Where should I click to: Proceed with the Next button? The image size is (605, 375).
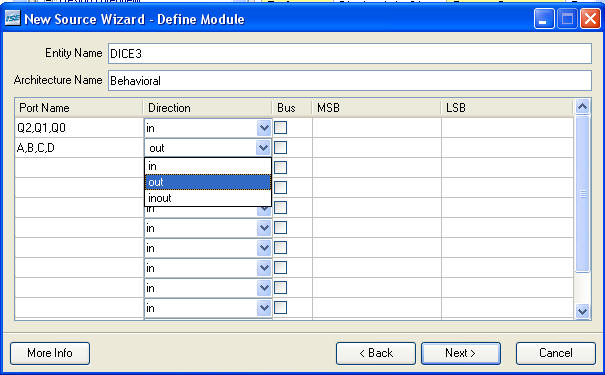point(461,353)
